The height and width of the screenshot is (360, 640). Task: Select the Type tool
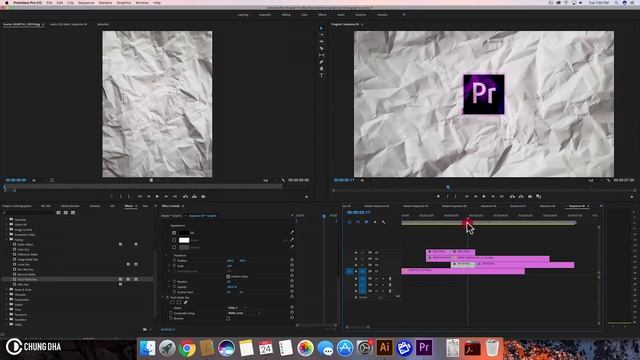(x=322, y=75)
